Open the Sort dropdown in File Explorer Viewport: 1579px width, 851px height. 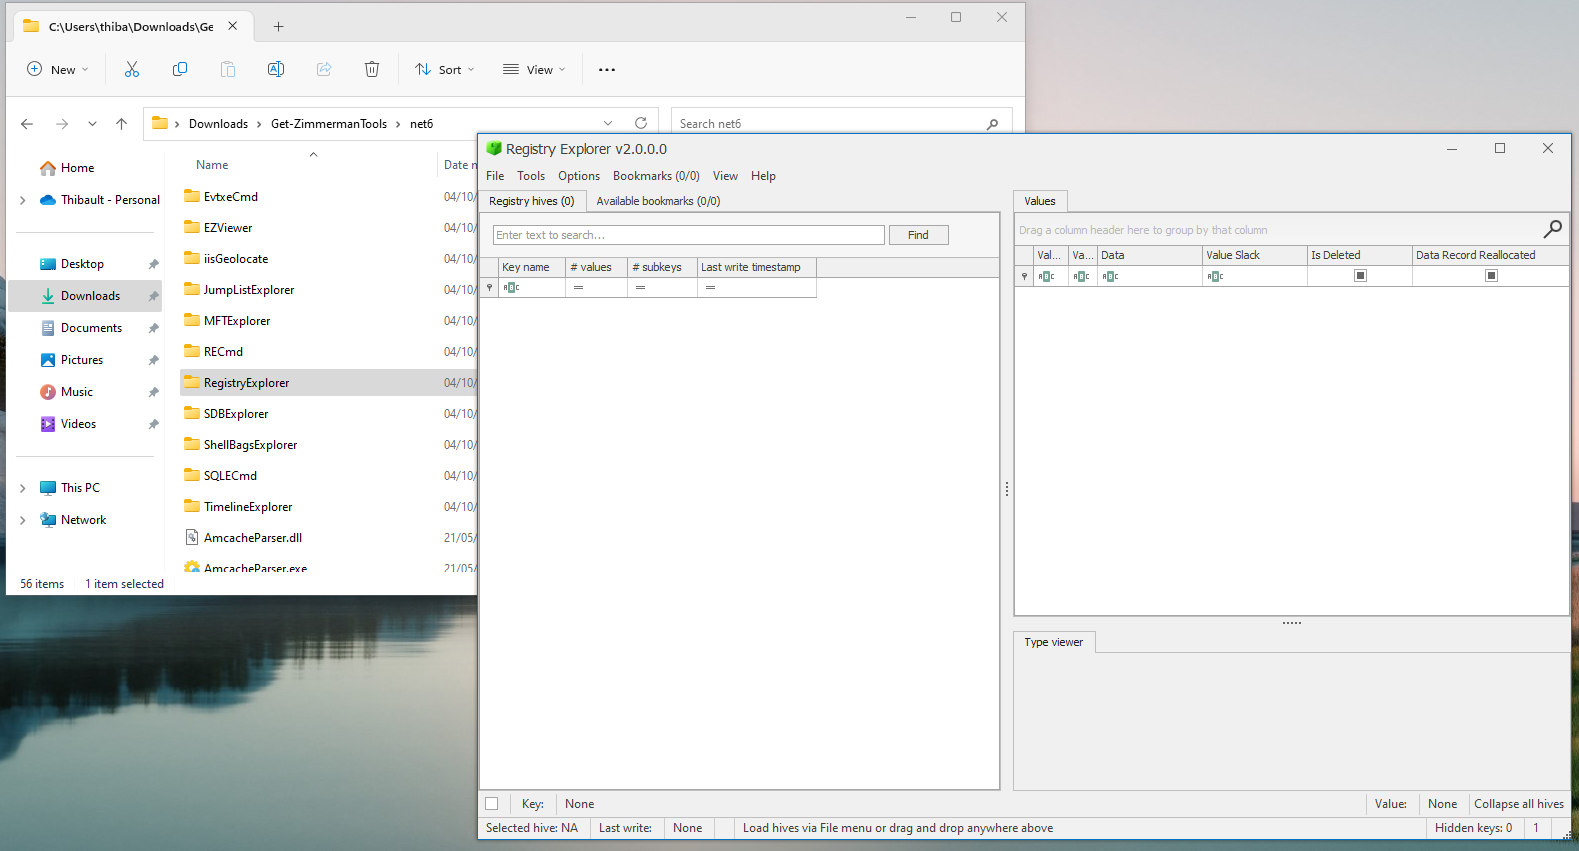pyautogui.click(x=444, y=69)
